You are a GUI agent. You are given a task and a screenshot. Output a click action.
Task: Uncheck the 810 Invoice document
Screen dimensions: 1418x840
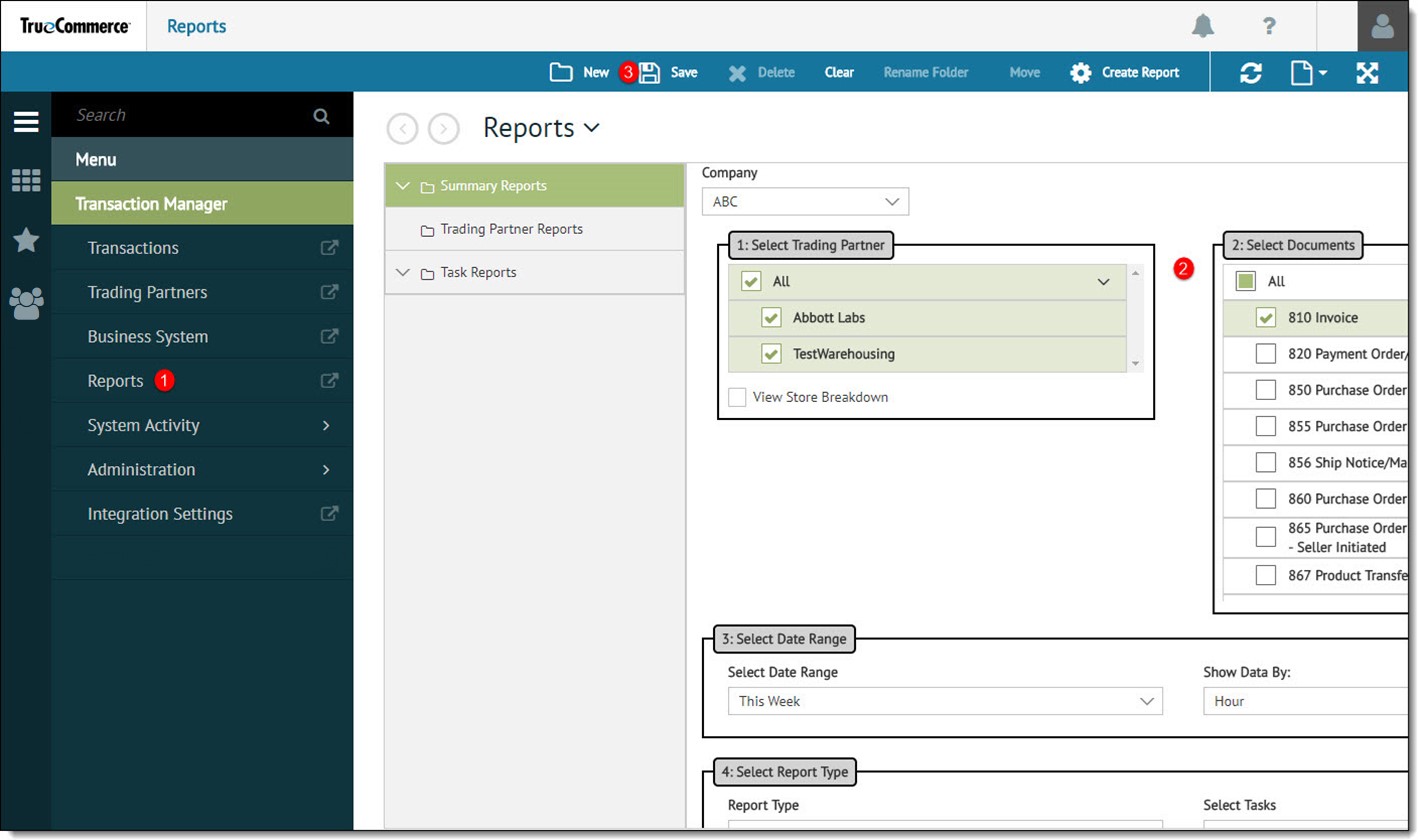pyautogui.click(x=1265, y=317)
